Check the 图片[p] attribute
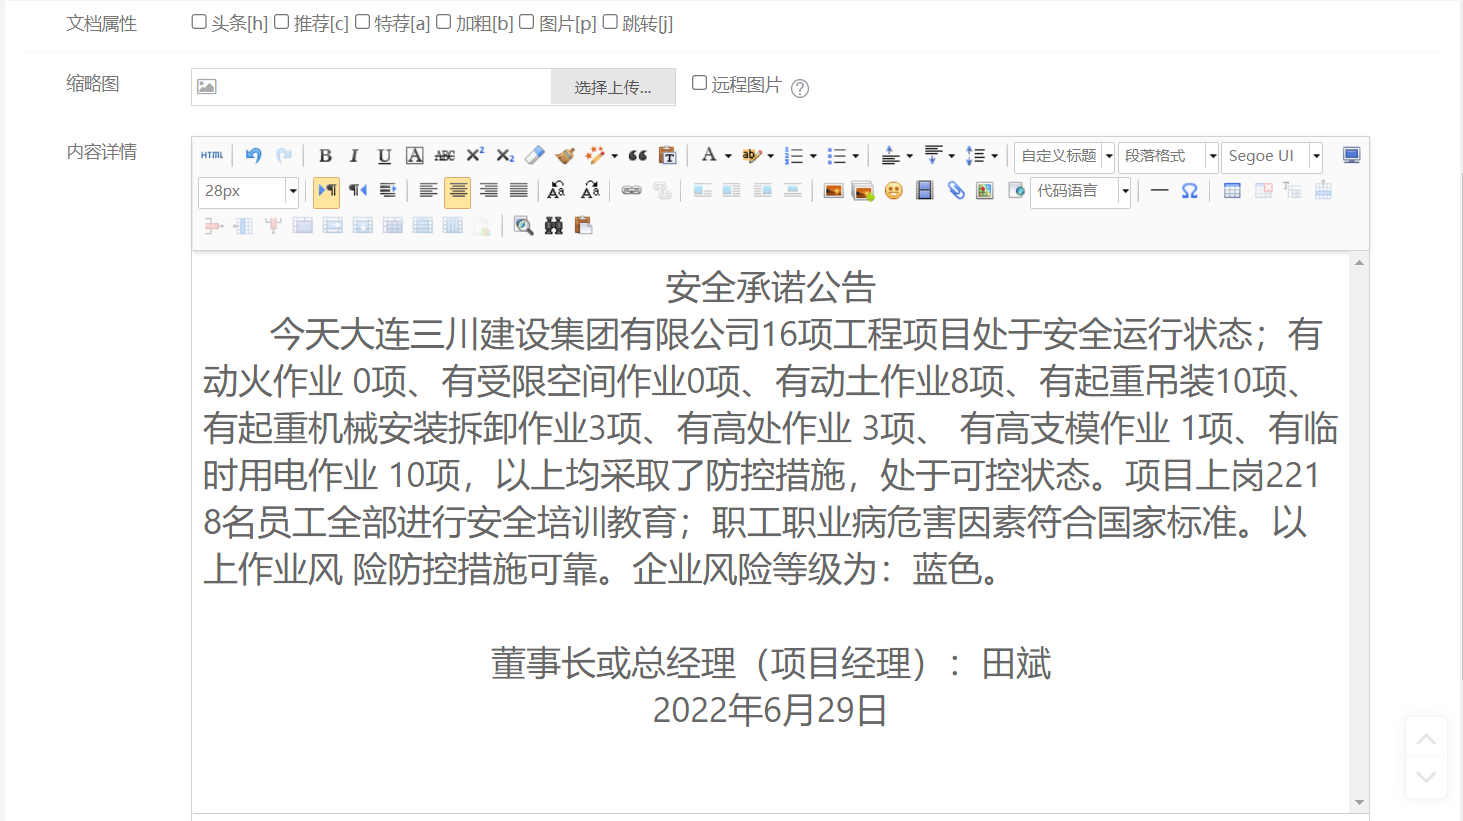This screenshot has height=821, width=1463. (x=527, y=22)
